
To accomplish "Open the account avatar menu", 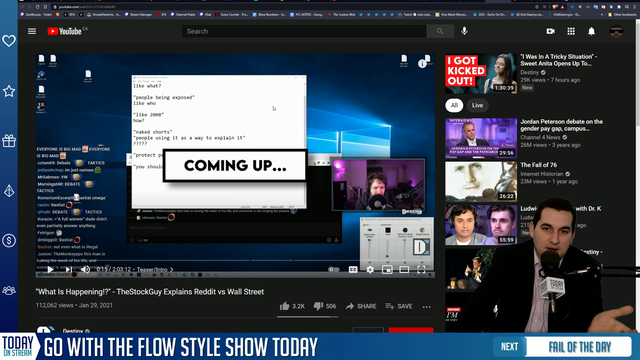I will click(x=616, y=31).
